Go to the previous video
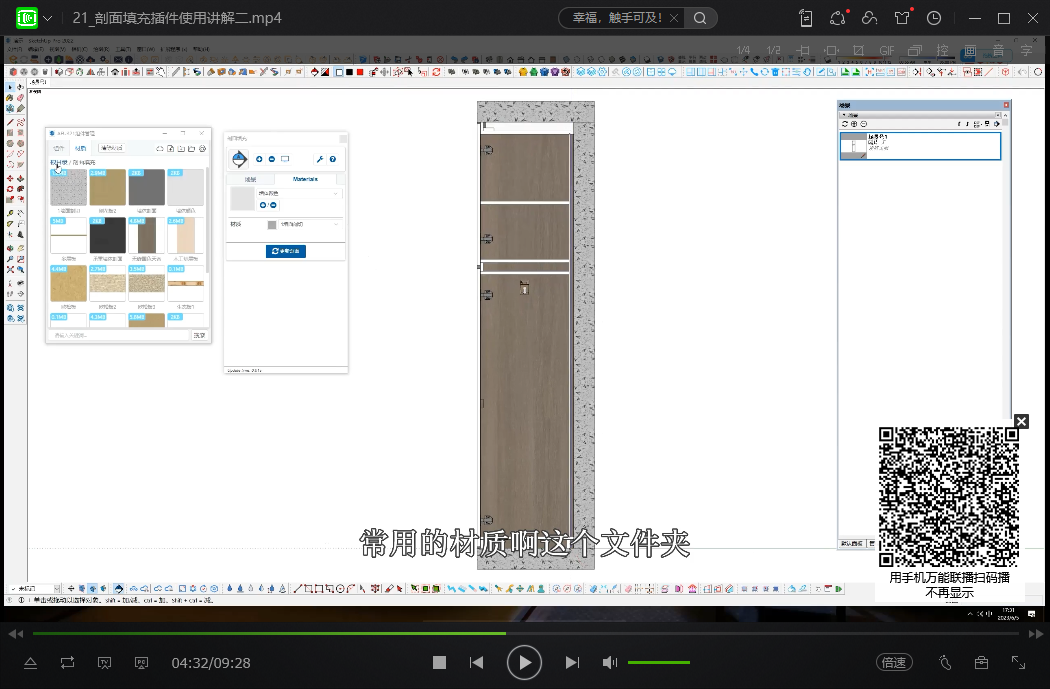The image size is (1050, 689). pos(477,663)
